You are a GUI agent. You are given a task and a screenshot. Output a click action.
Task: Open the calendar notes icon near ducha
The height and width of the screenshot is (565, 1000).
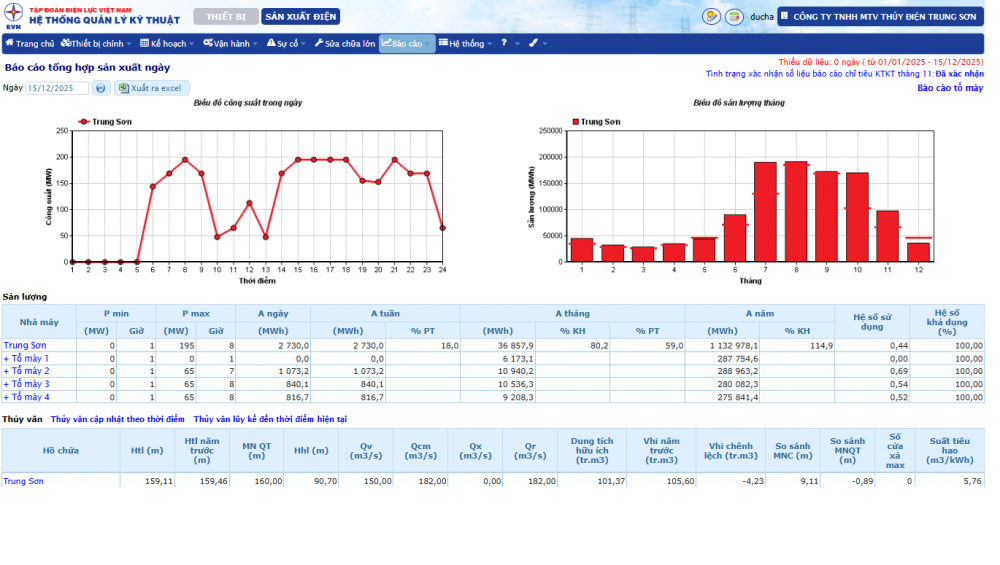pos(734,17)
